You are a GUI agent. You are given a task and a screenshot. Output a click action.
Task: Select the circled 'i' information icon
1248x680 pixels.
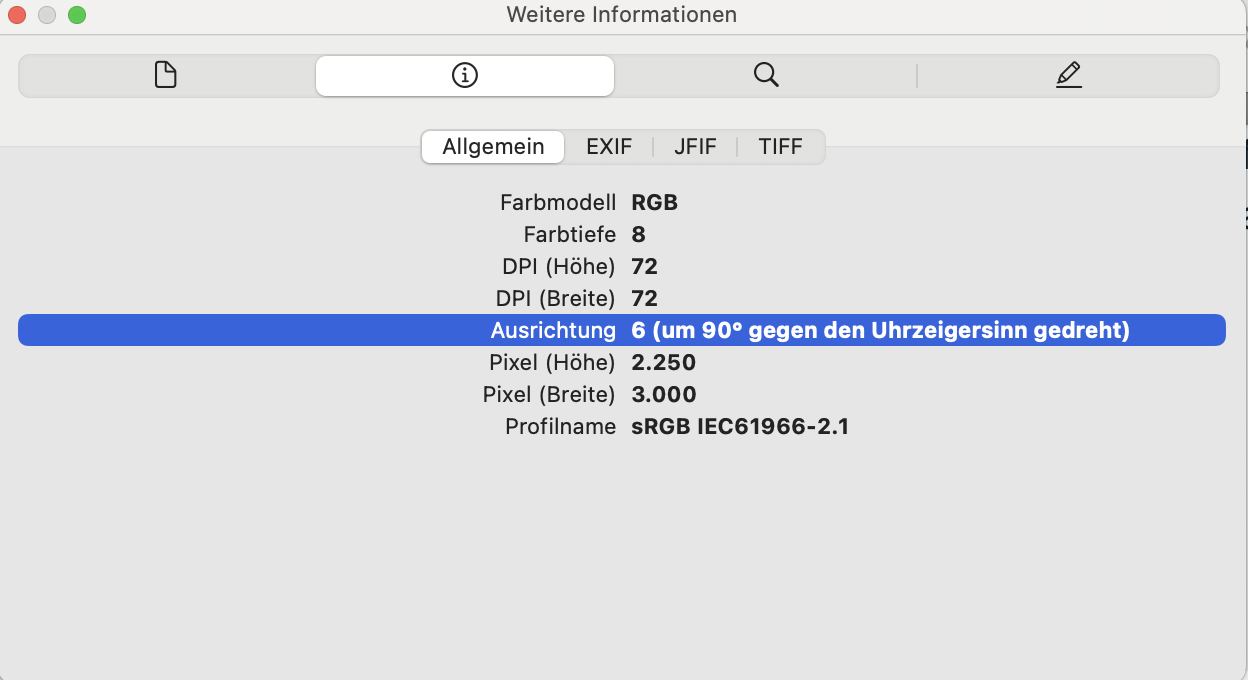tap(464, 75)
